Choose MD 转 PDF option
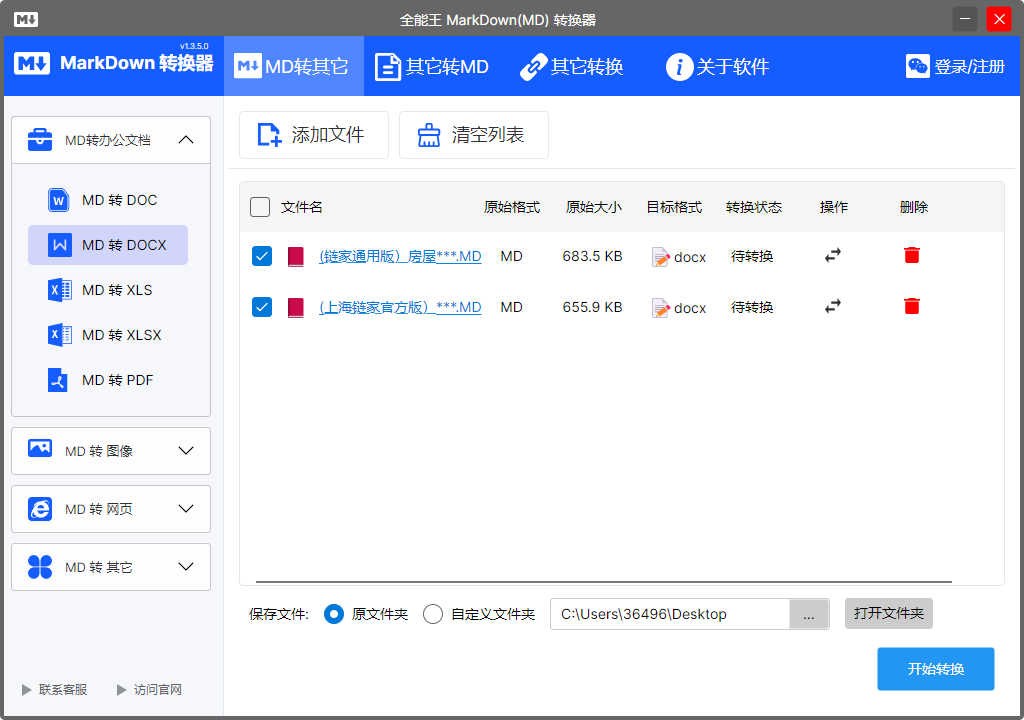 click(x=108, y=380)
